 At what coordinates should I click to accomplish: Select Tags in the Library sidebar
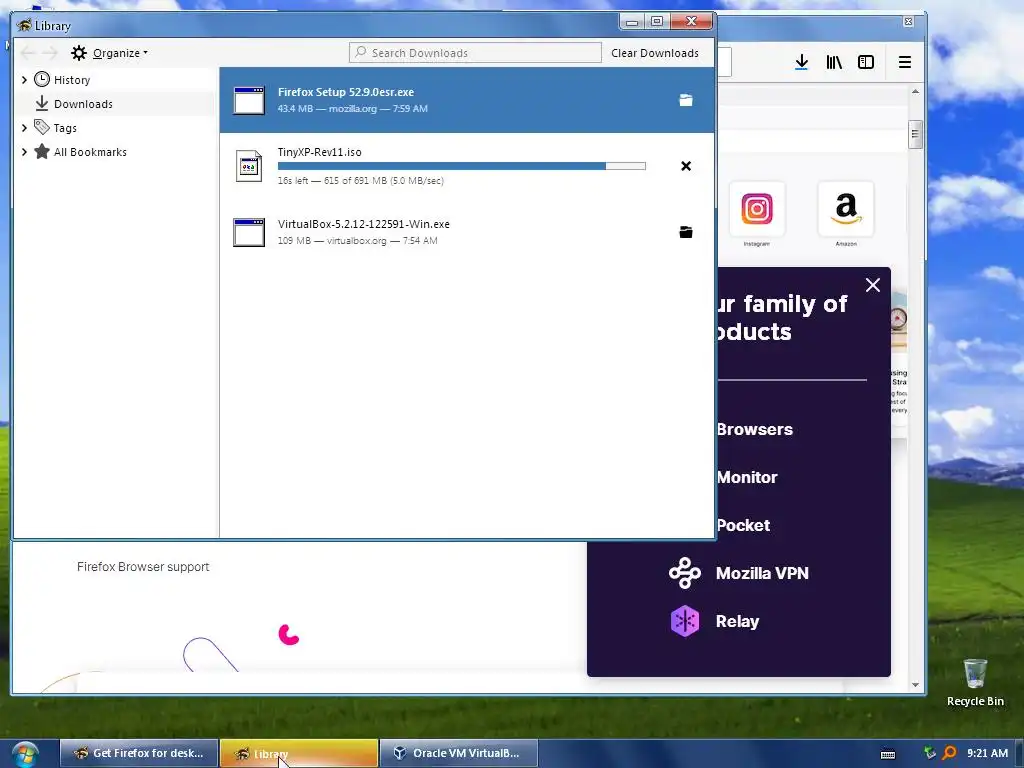[65, 128]
